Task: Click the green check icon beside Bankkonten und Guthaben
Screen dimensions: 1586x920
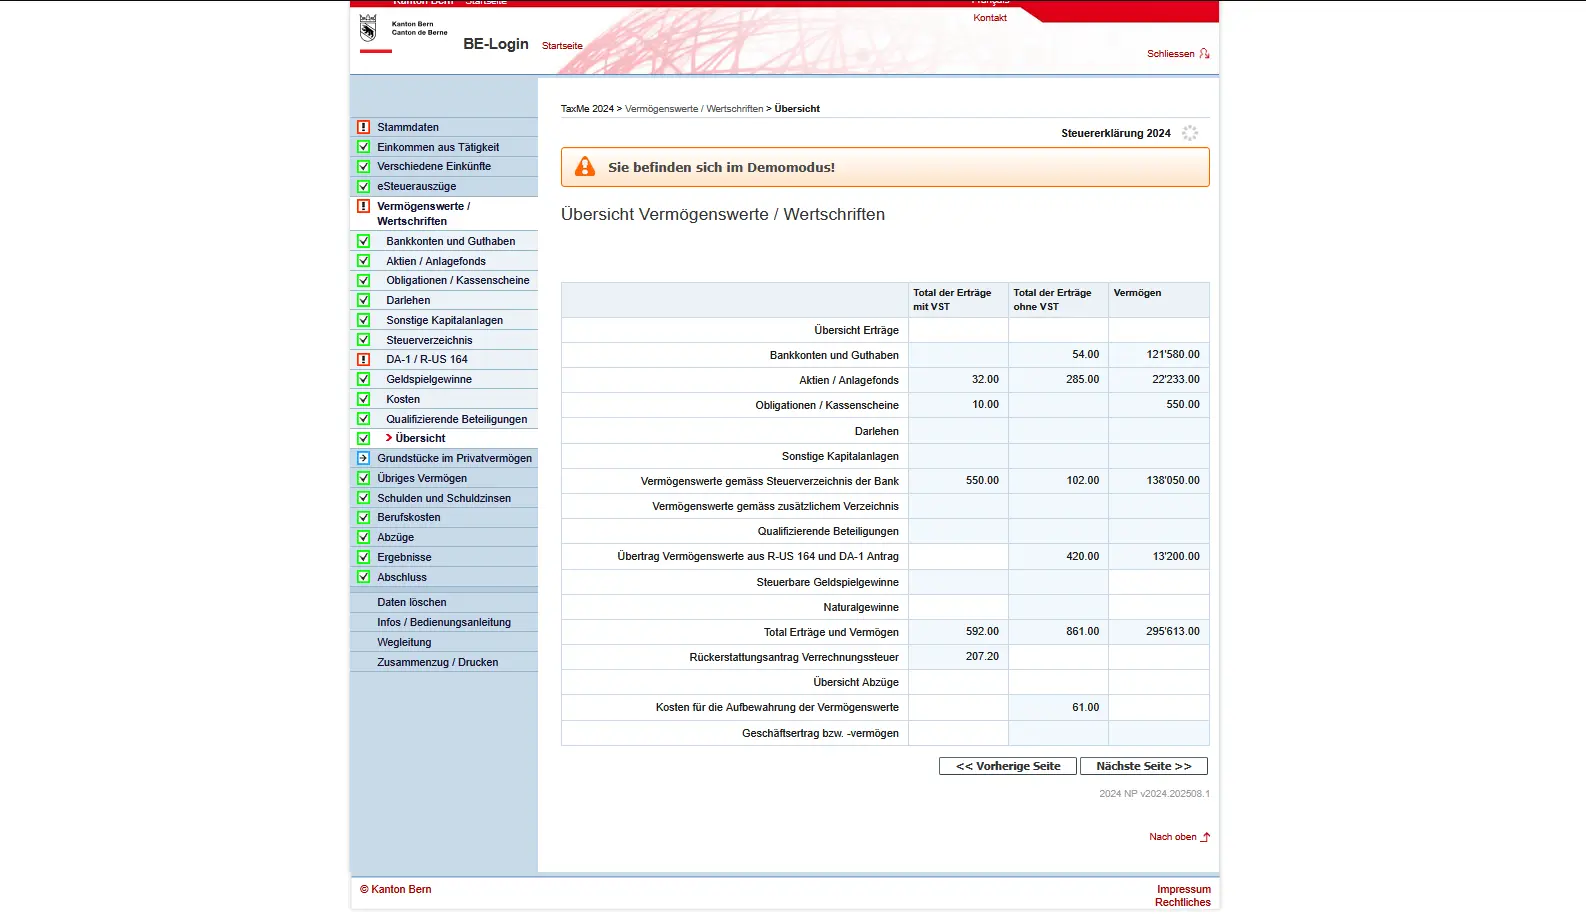Action: pyautogui.click(x=364, y=241)
